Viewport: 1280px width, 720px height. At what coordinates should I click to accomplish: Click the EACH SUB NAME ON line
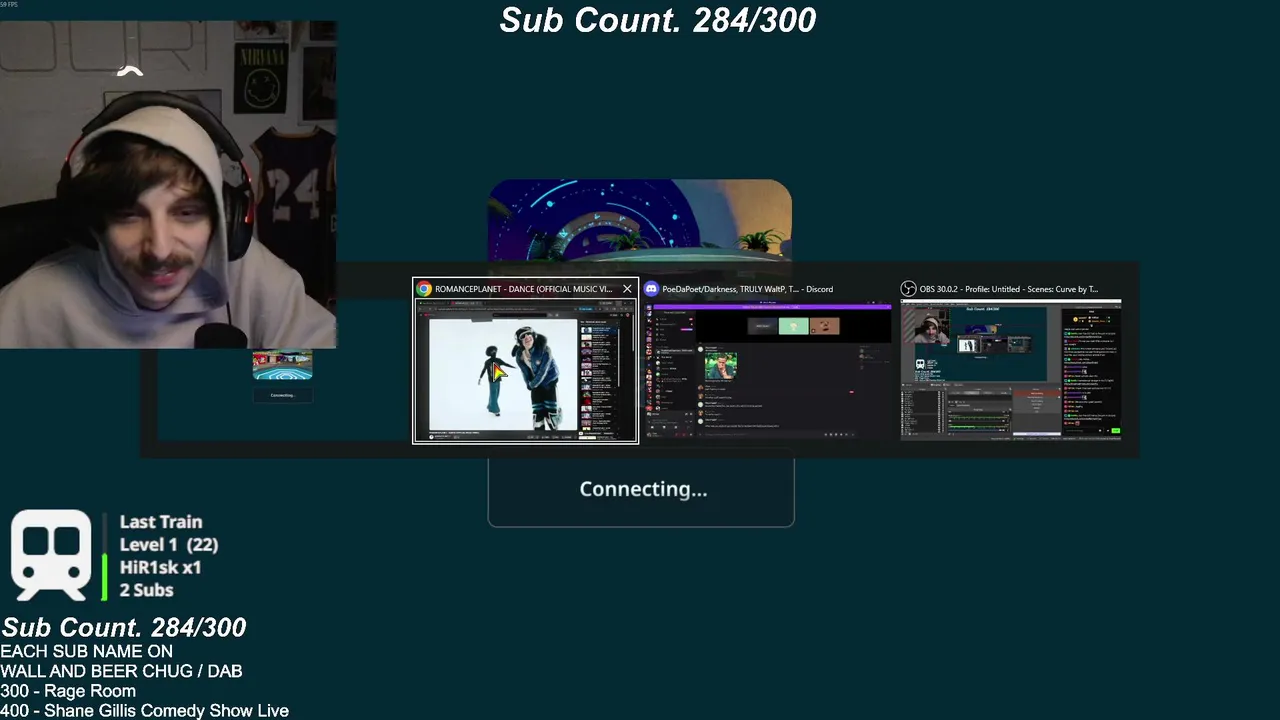pyautogui.click(x=86, y=651)
